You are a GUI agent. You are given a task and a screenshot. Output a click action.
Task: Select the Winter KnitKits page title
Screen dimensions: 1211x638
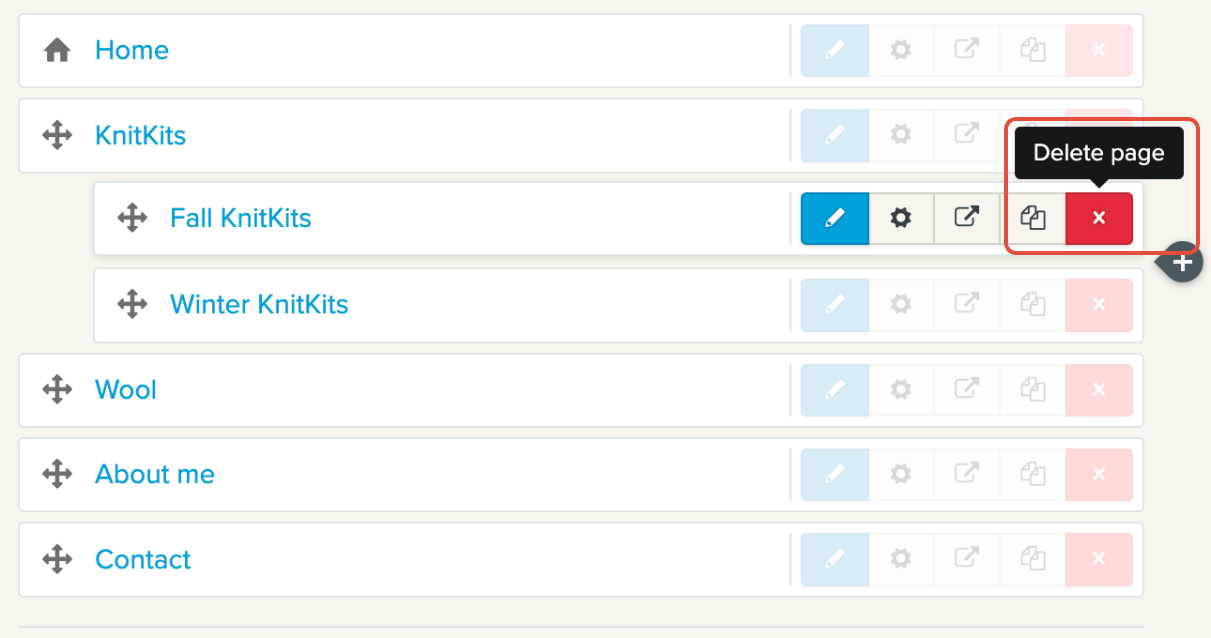pos(259,304)
